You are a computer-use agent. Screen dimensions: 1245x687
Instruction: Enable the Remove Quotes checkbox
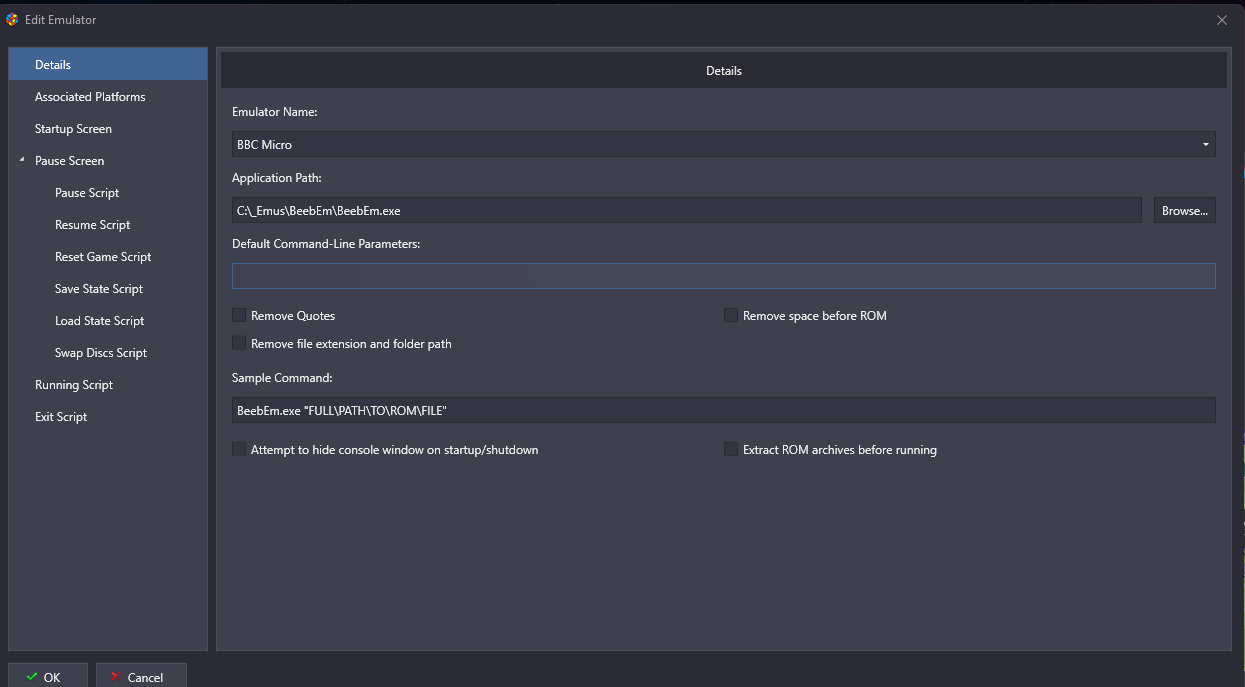click(x=239, y=315)
